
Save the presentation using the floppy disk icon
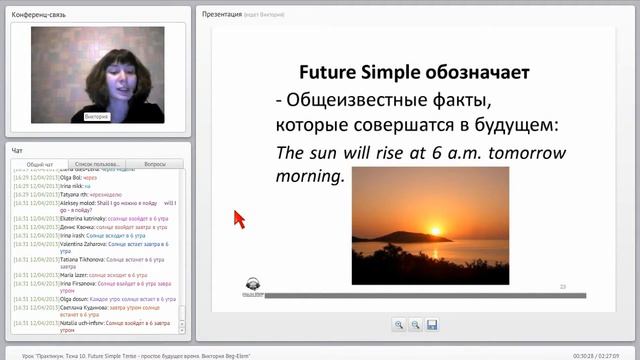432,325
